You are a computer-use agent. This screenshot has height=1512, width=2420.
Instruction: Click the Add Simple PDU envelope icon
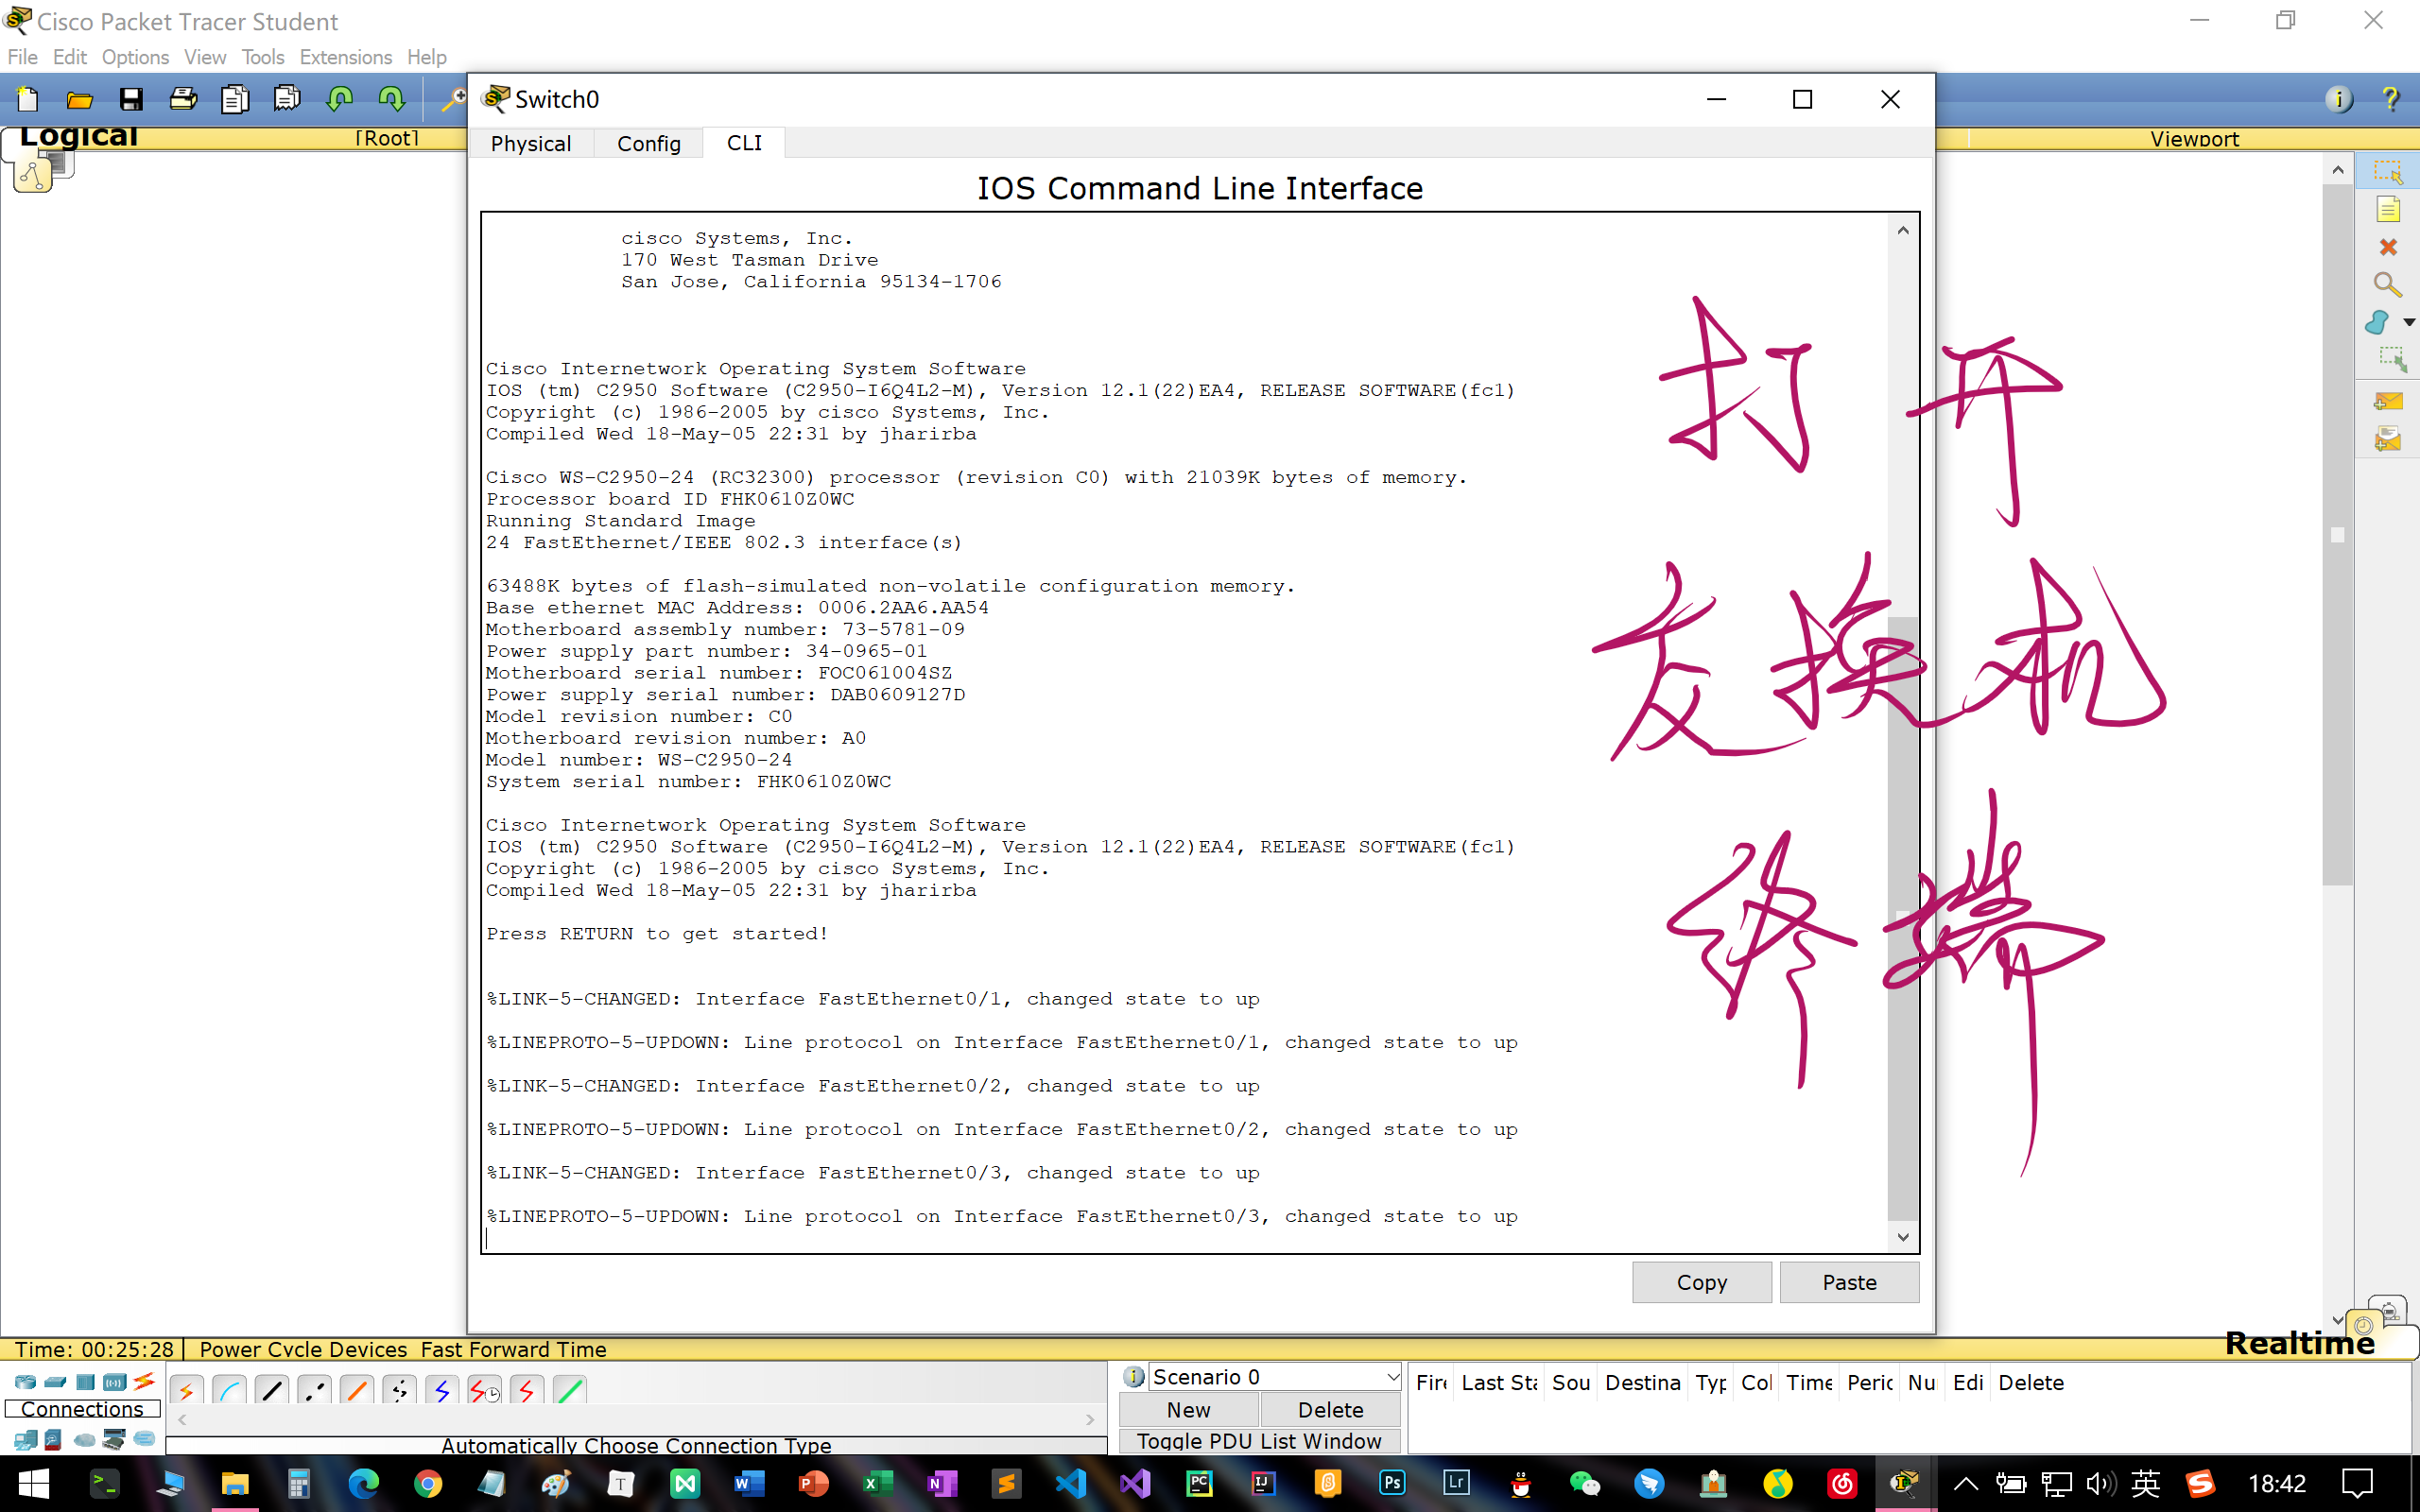2388,401
